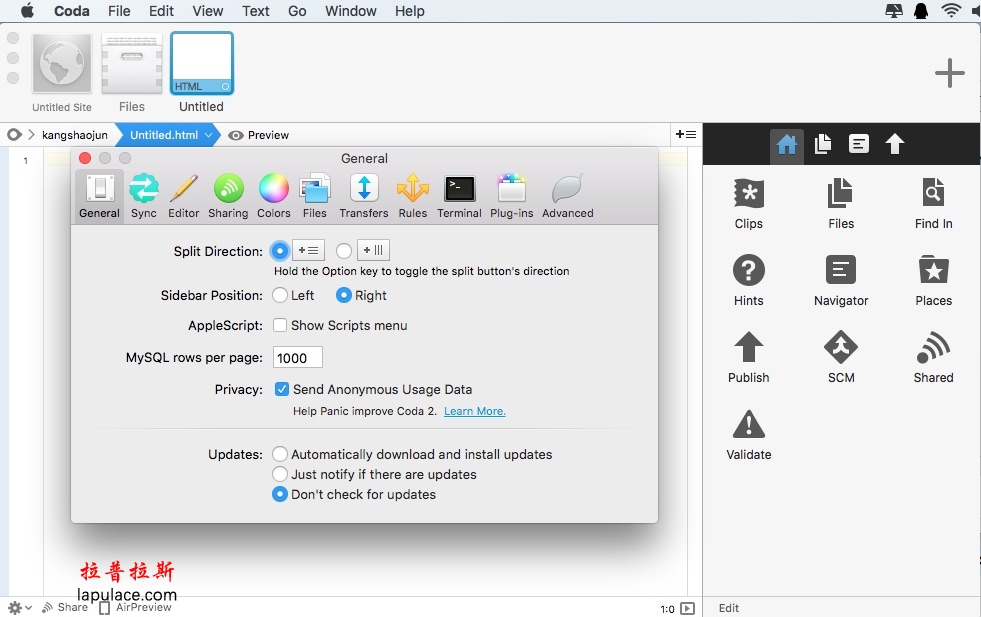Open the Files preferences pane
Viewport: 981px width, 617px height.
(x=314, y=196)
